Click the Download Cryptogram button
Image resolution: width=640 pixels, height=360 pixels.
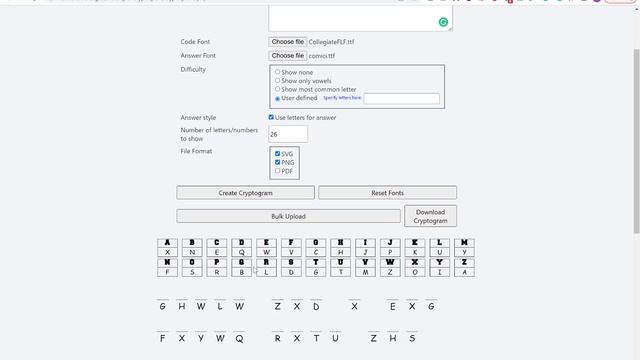click(430, 216)
